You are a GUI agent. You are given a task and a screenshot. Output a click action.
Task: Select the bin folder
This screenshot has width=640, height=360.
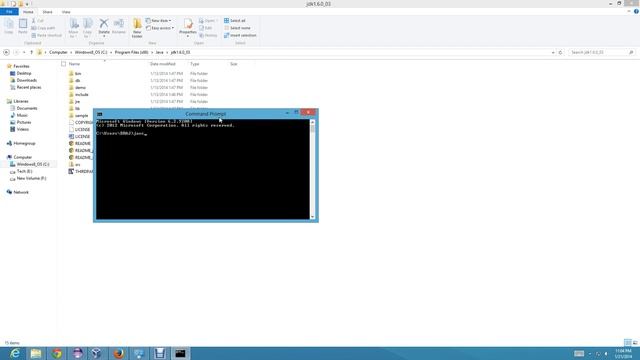pyautogui.click(x=78, y=73)
